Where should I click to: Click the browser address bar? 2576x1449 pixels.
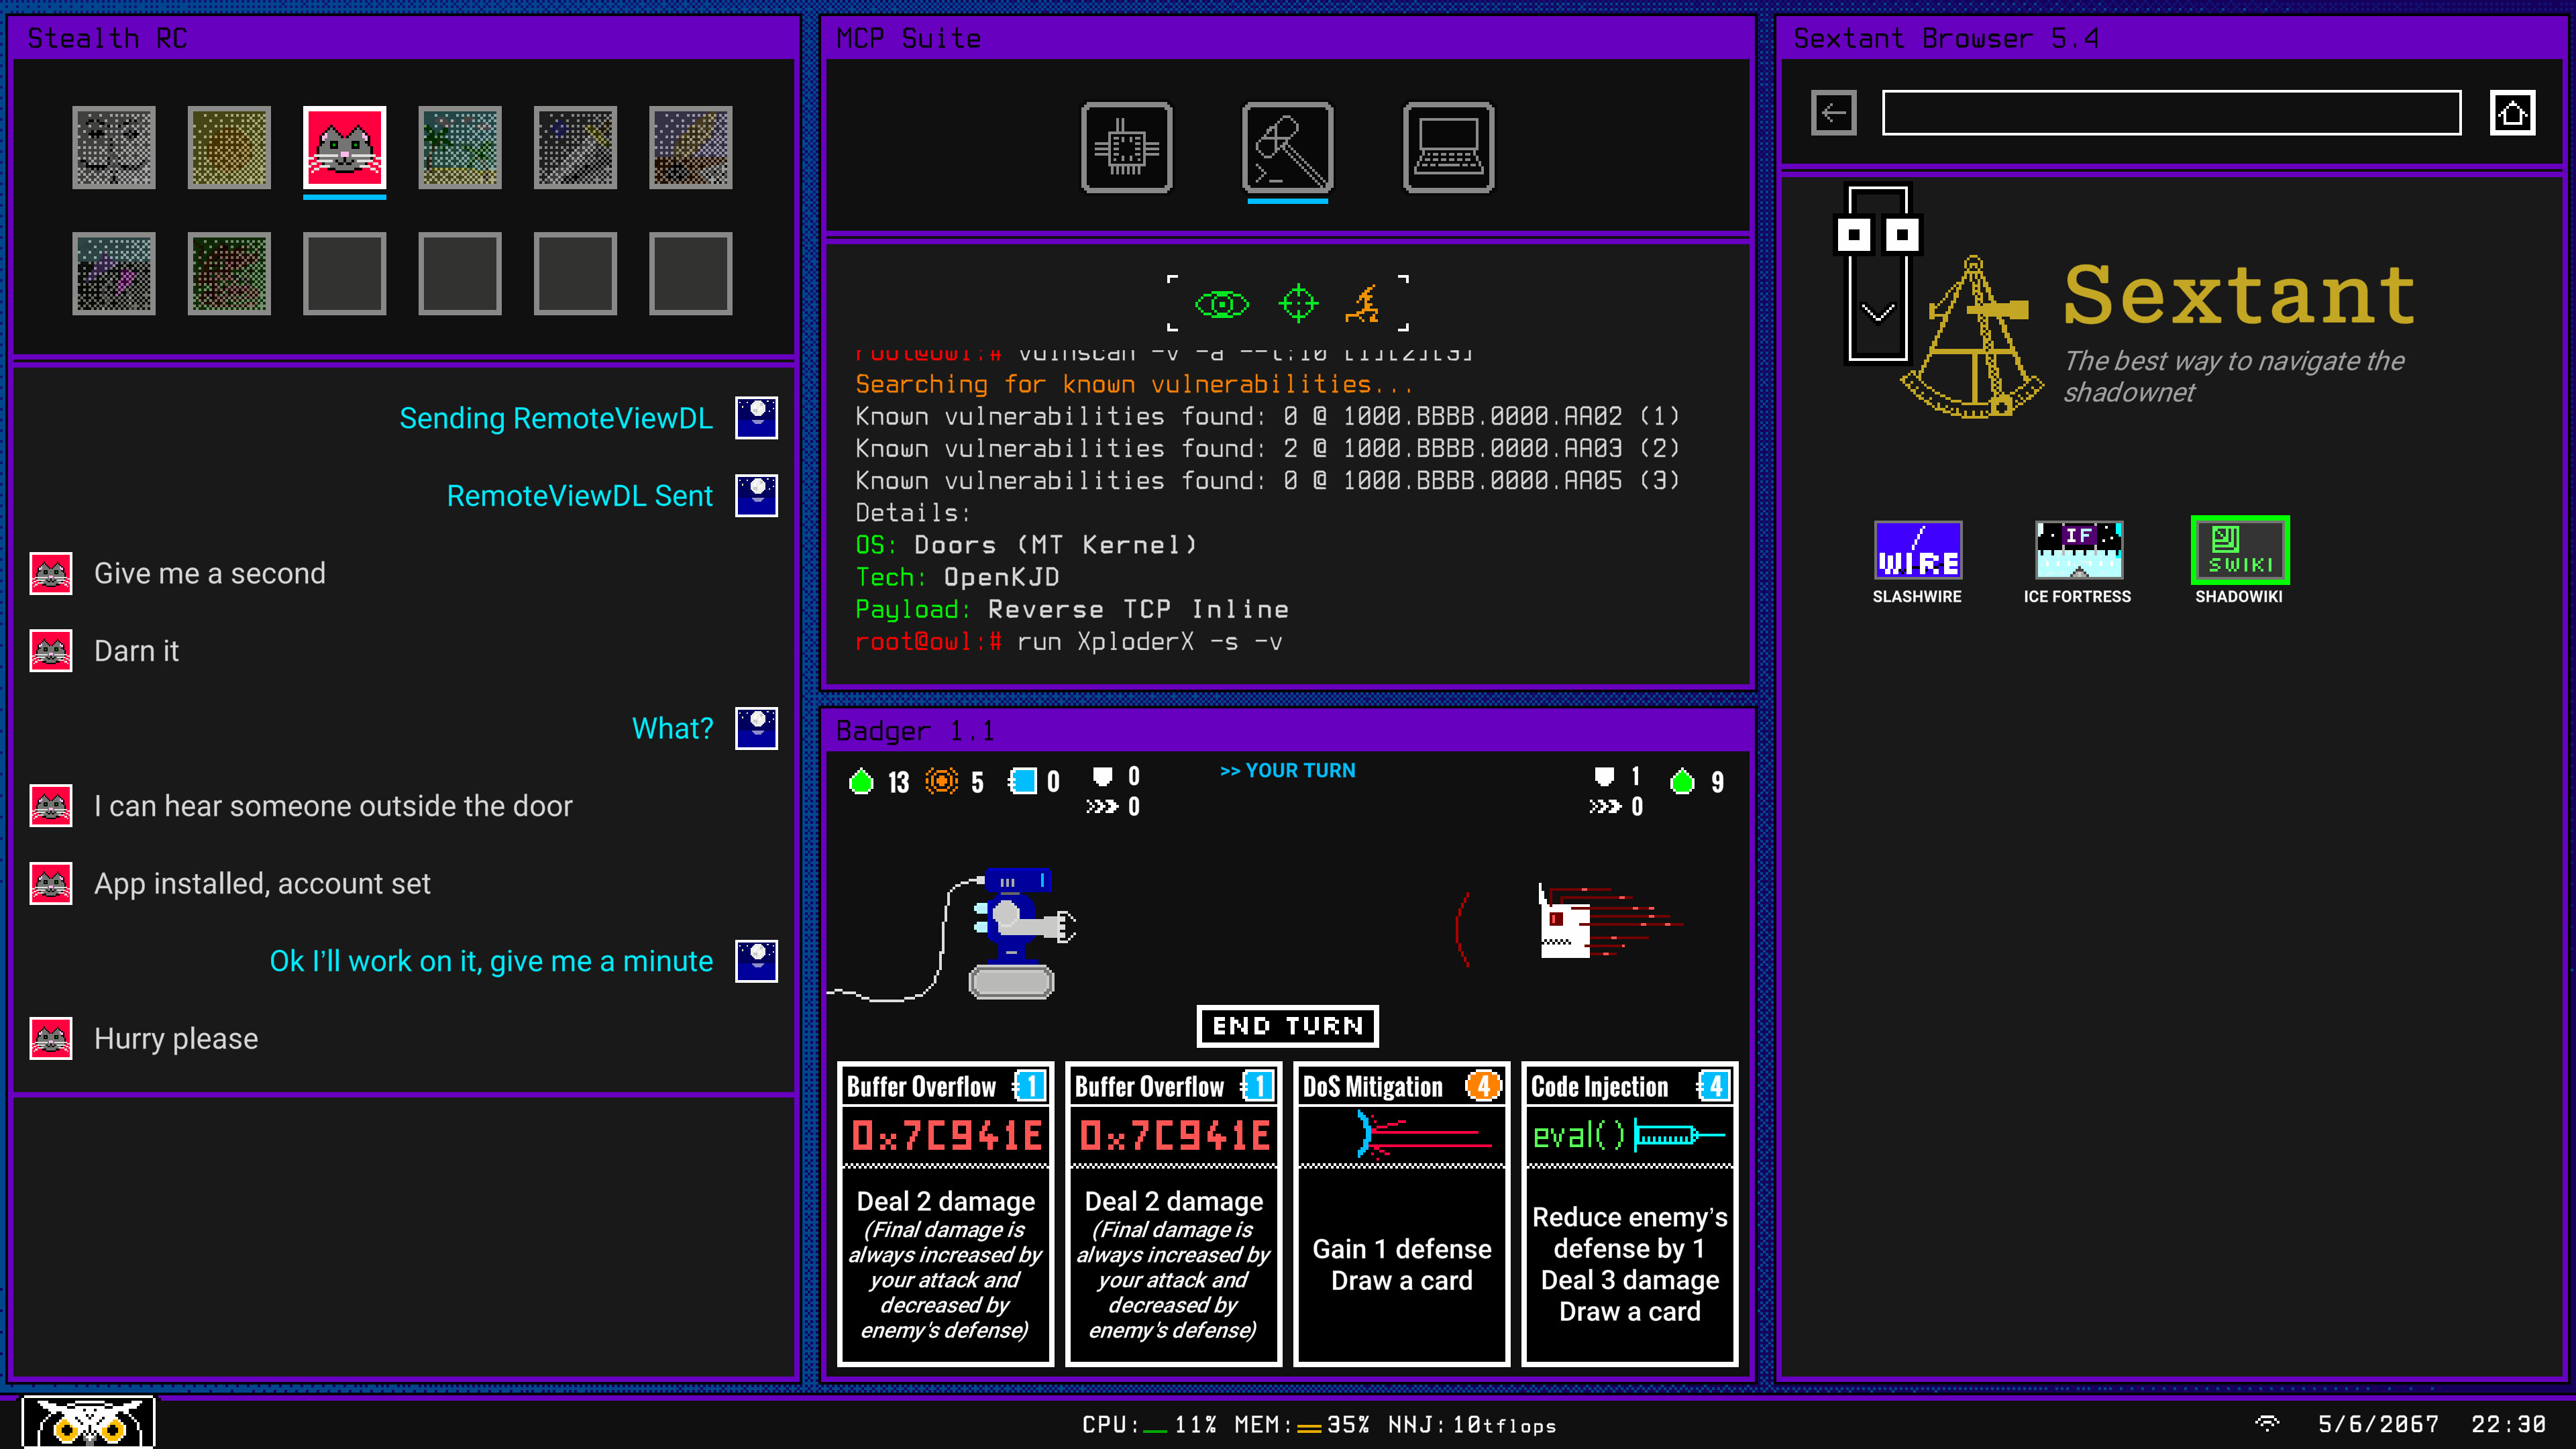[2170, 113]
